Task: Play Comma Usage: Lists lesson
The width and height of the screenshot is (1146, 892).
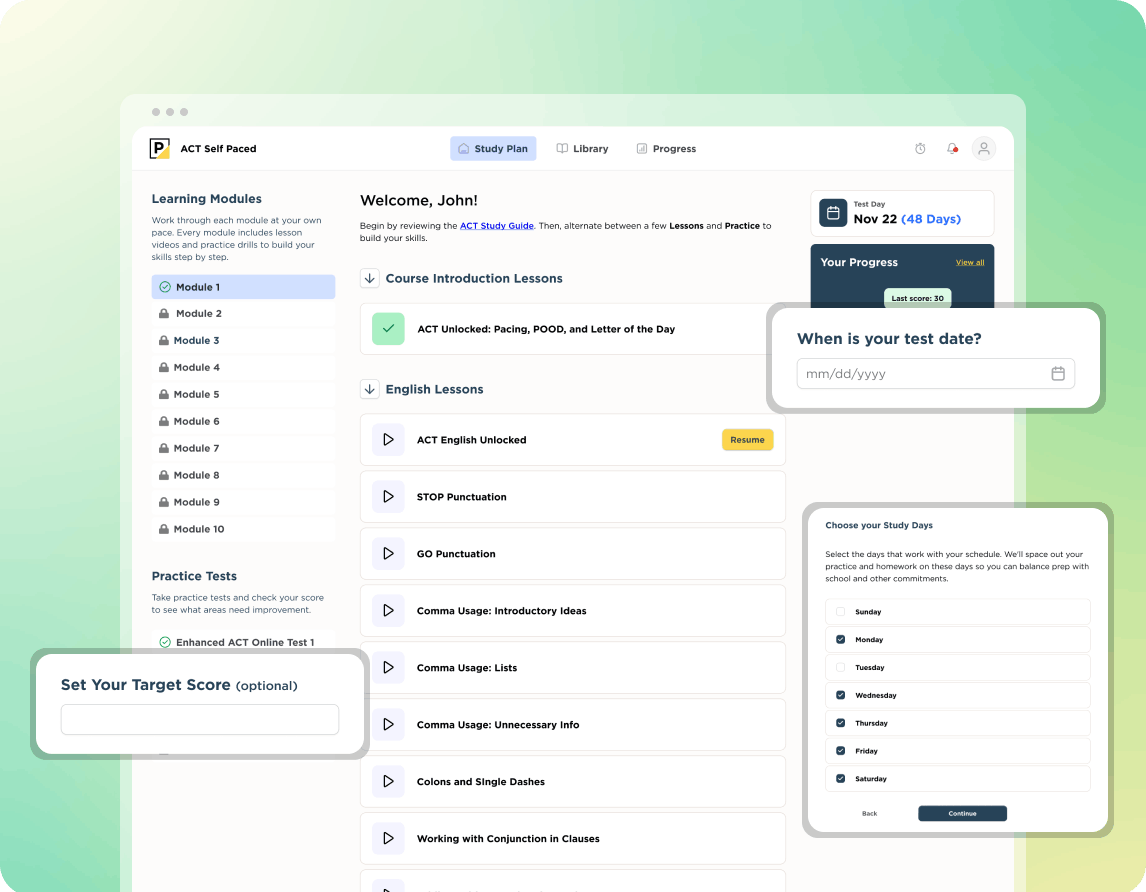Action: (x=388, y=668)
